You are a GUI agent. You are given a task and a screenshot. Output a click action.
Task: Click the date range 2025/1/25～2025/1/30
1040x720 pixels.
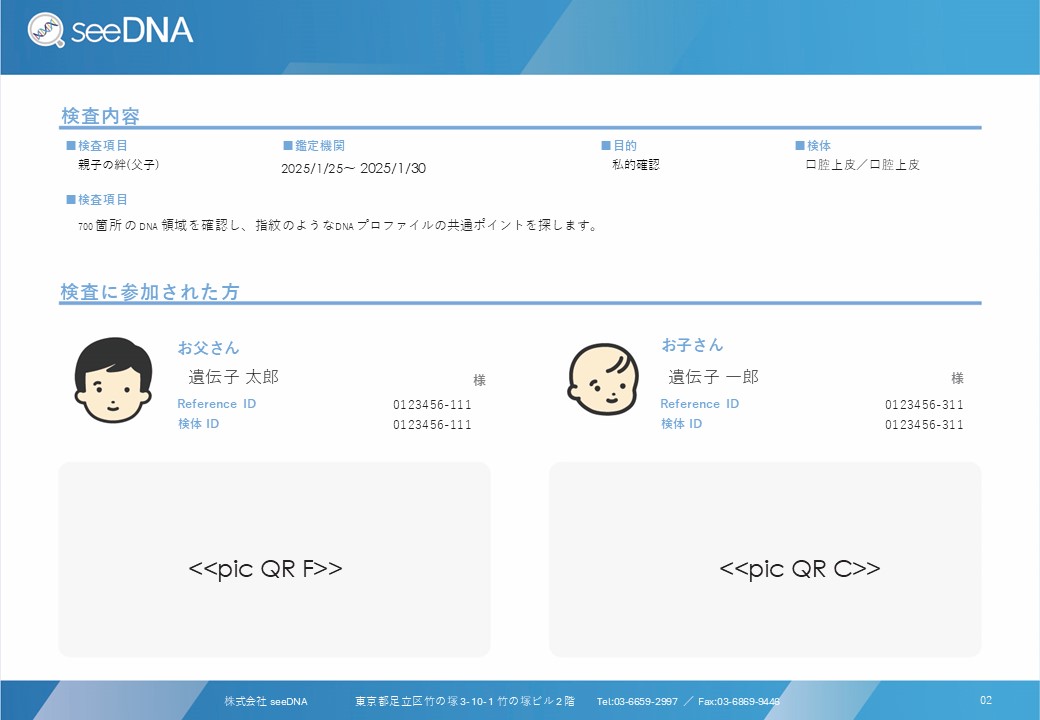(x=353, y=168)
